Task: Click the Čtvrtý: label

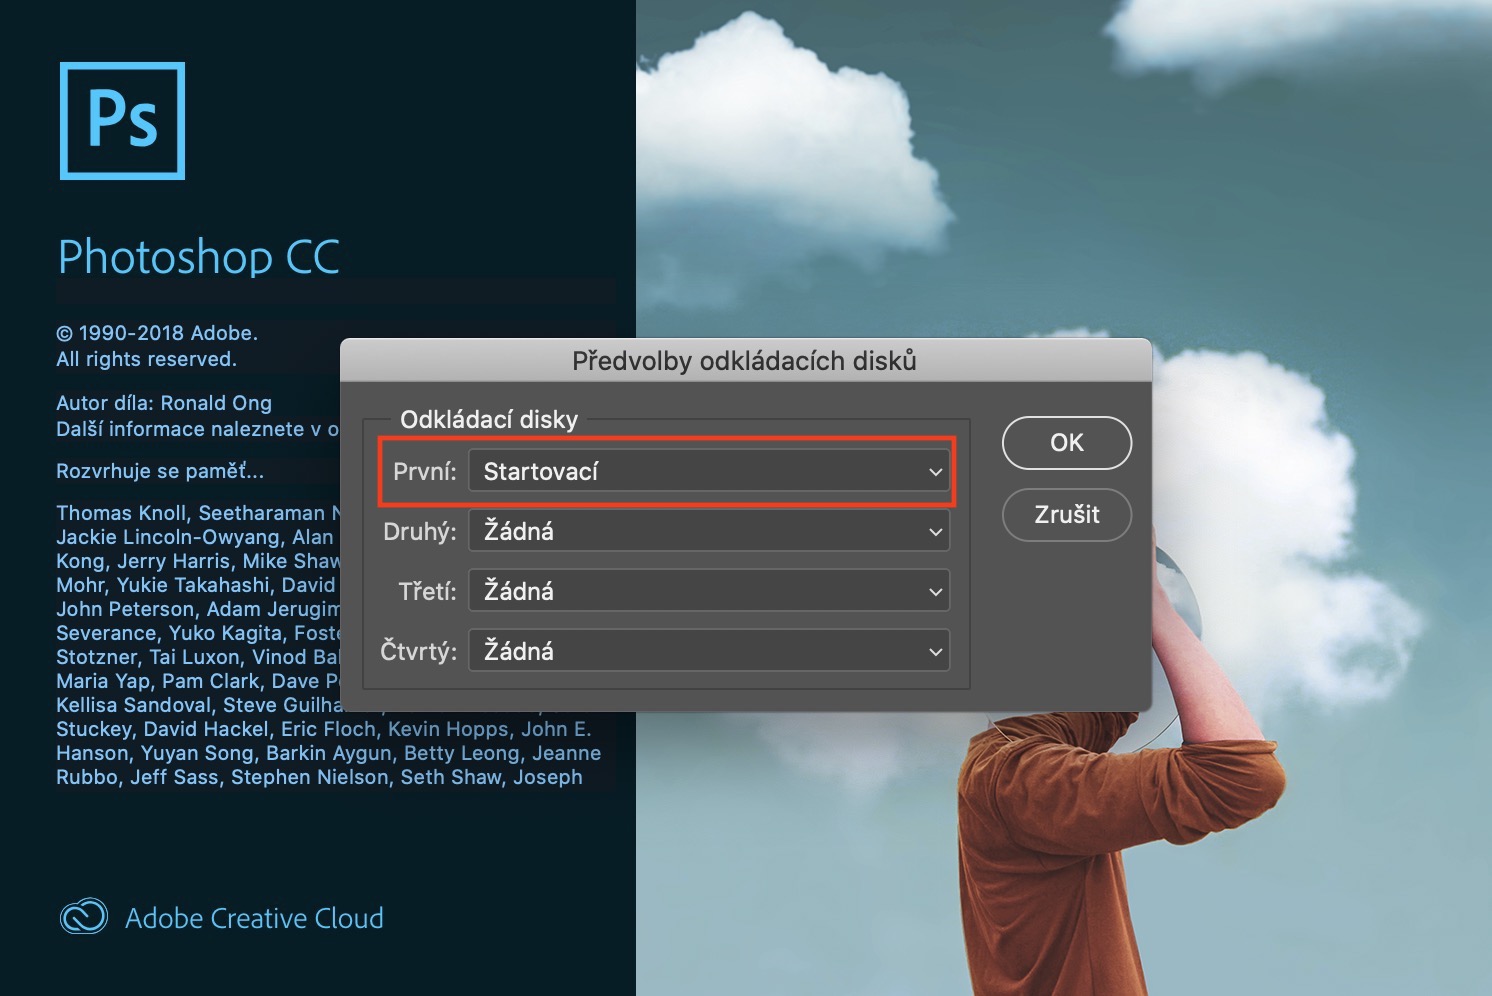Action: point(418,651)
